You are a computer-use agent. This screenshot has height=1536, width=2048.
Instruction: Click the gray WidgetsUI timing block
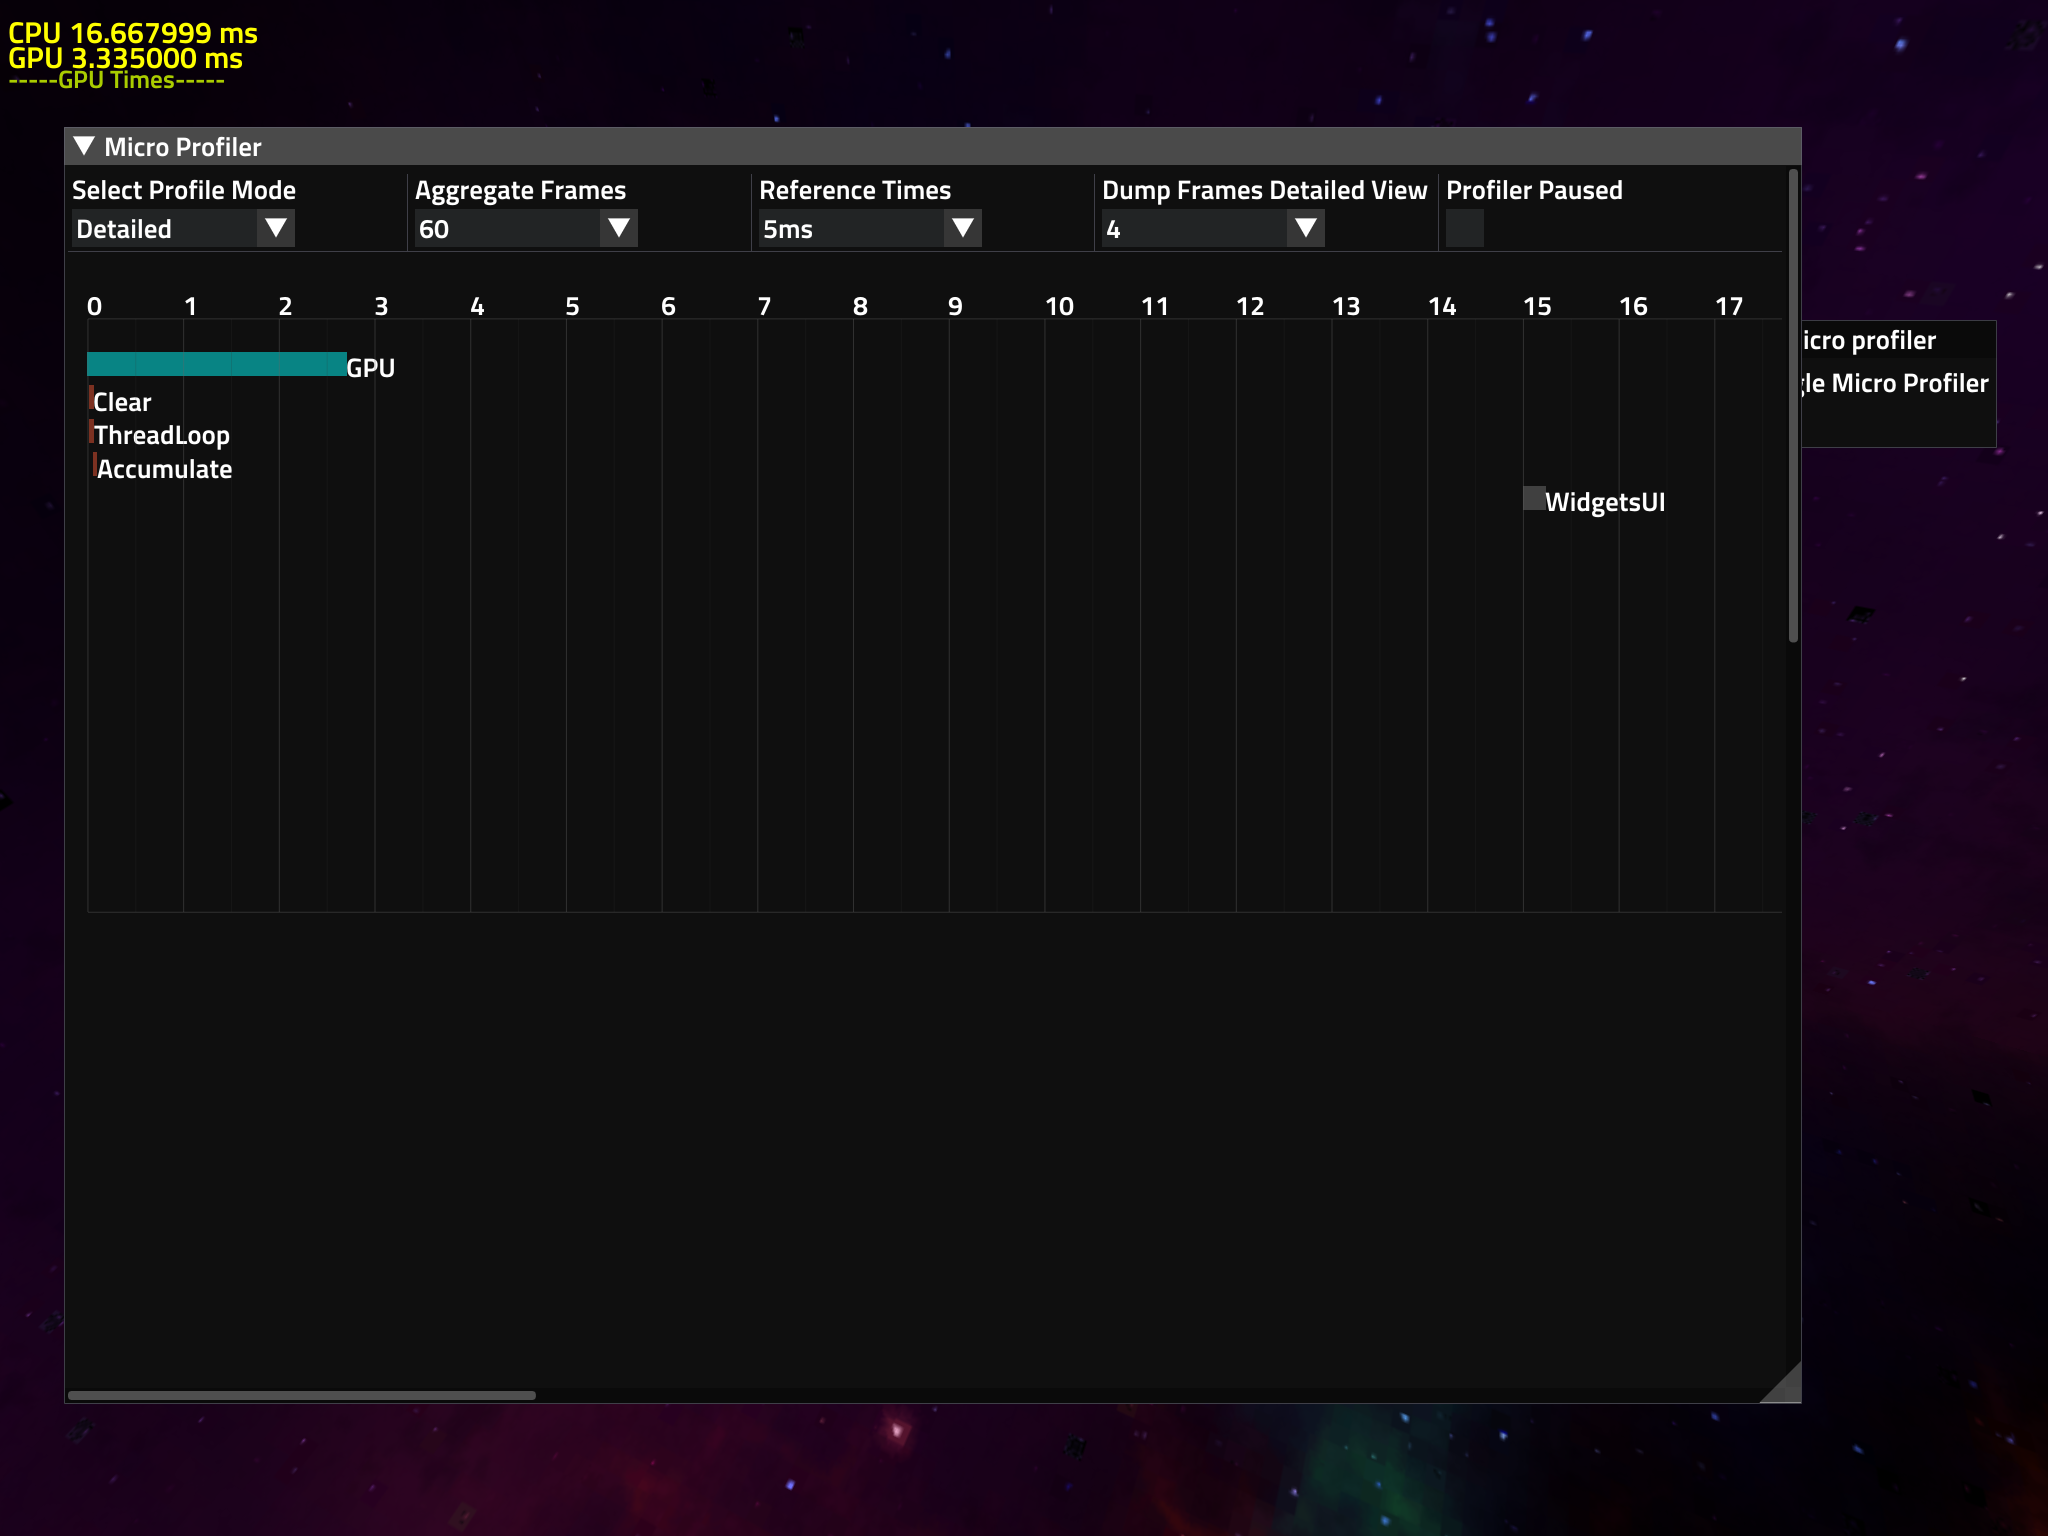tap(1533, 497)
